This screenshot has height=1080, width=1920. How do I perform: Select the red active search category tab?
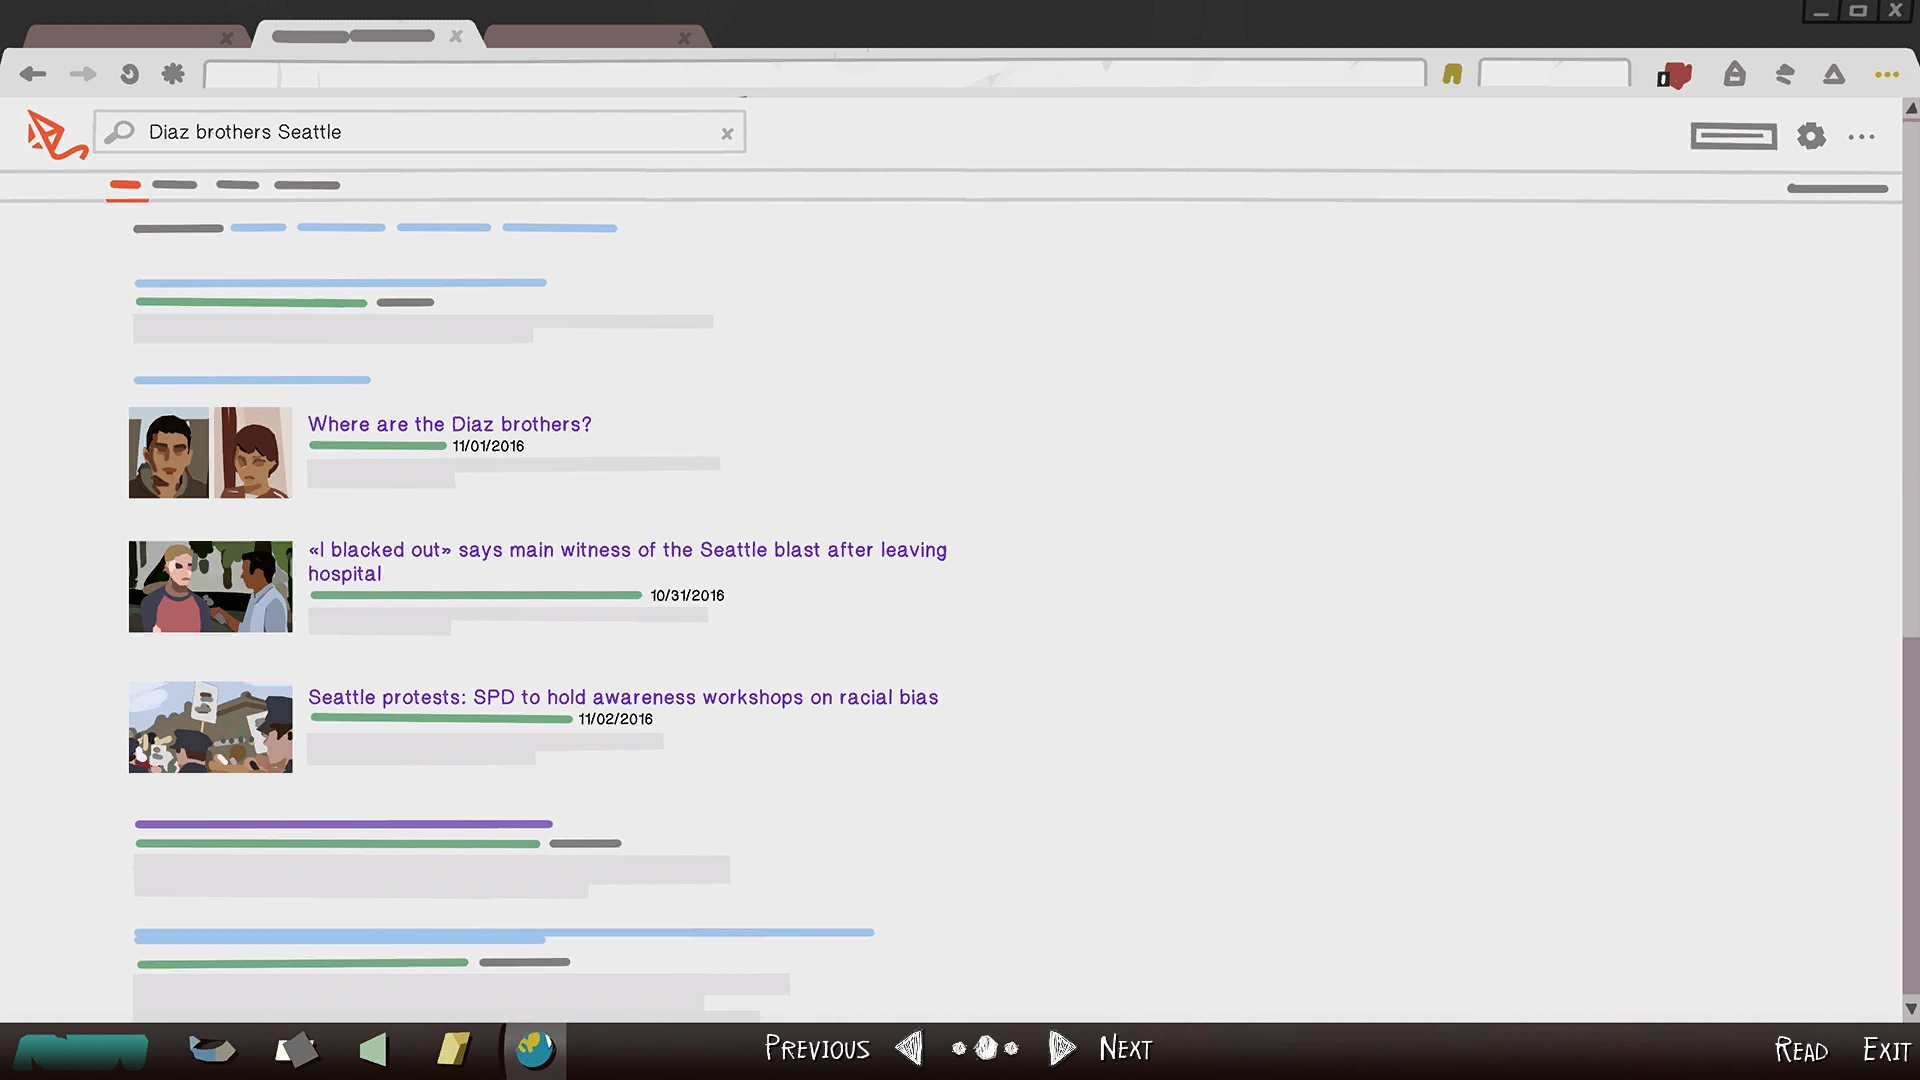click(x=126, y=185)
